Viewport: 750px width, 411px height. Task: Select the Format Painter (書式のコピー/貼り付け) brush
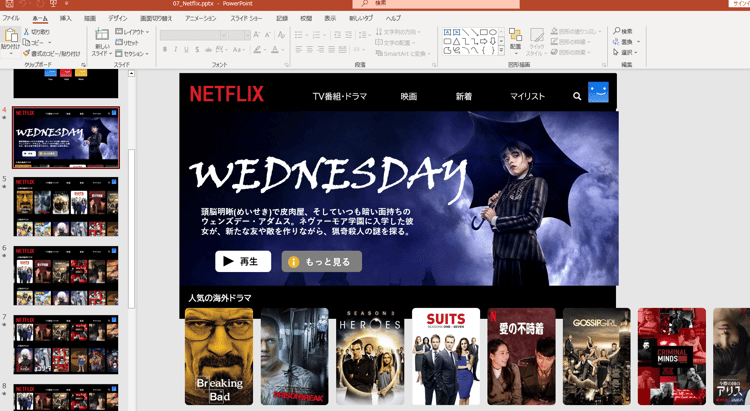coord(26,53)
